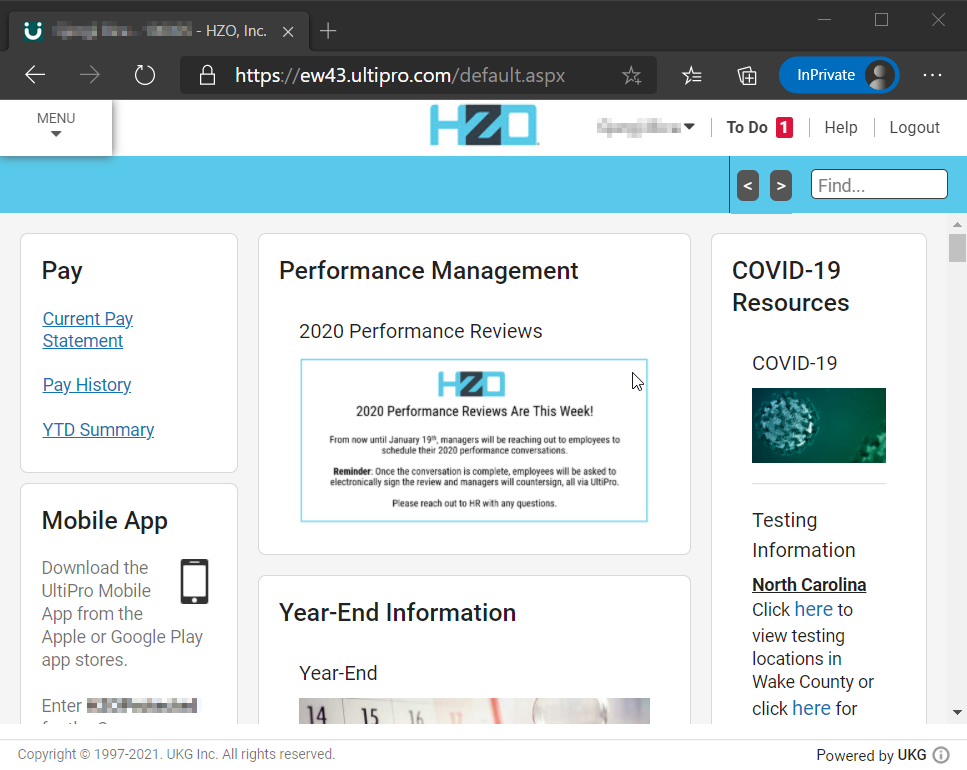Click the second 'here' link
Image resolution: width=967 pixels, height=770 pixels.
pyautogui.click(x=812, y=708)
